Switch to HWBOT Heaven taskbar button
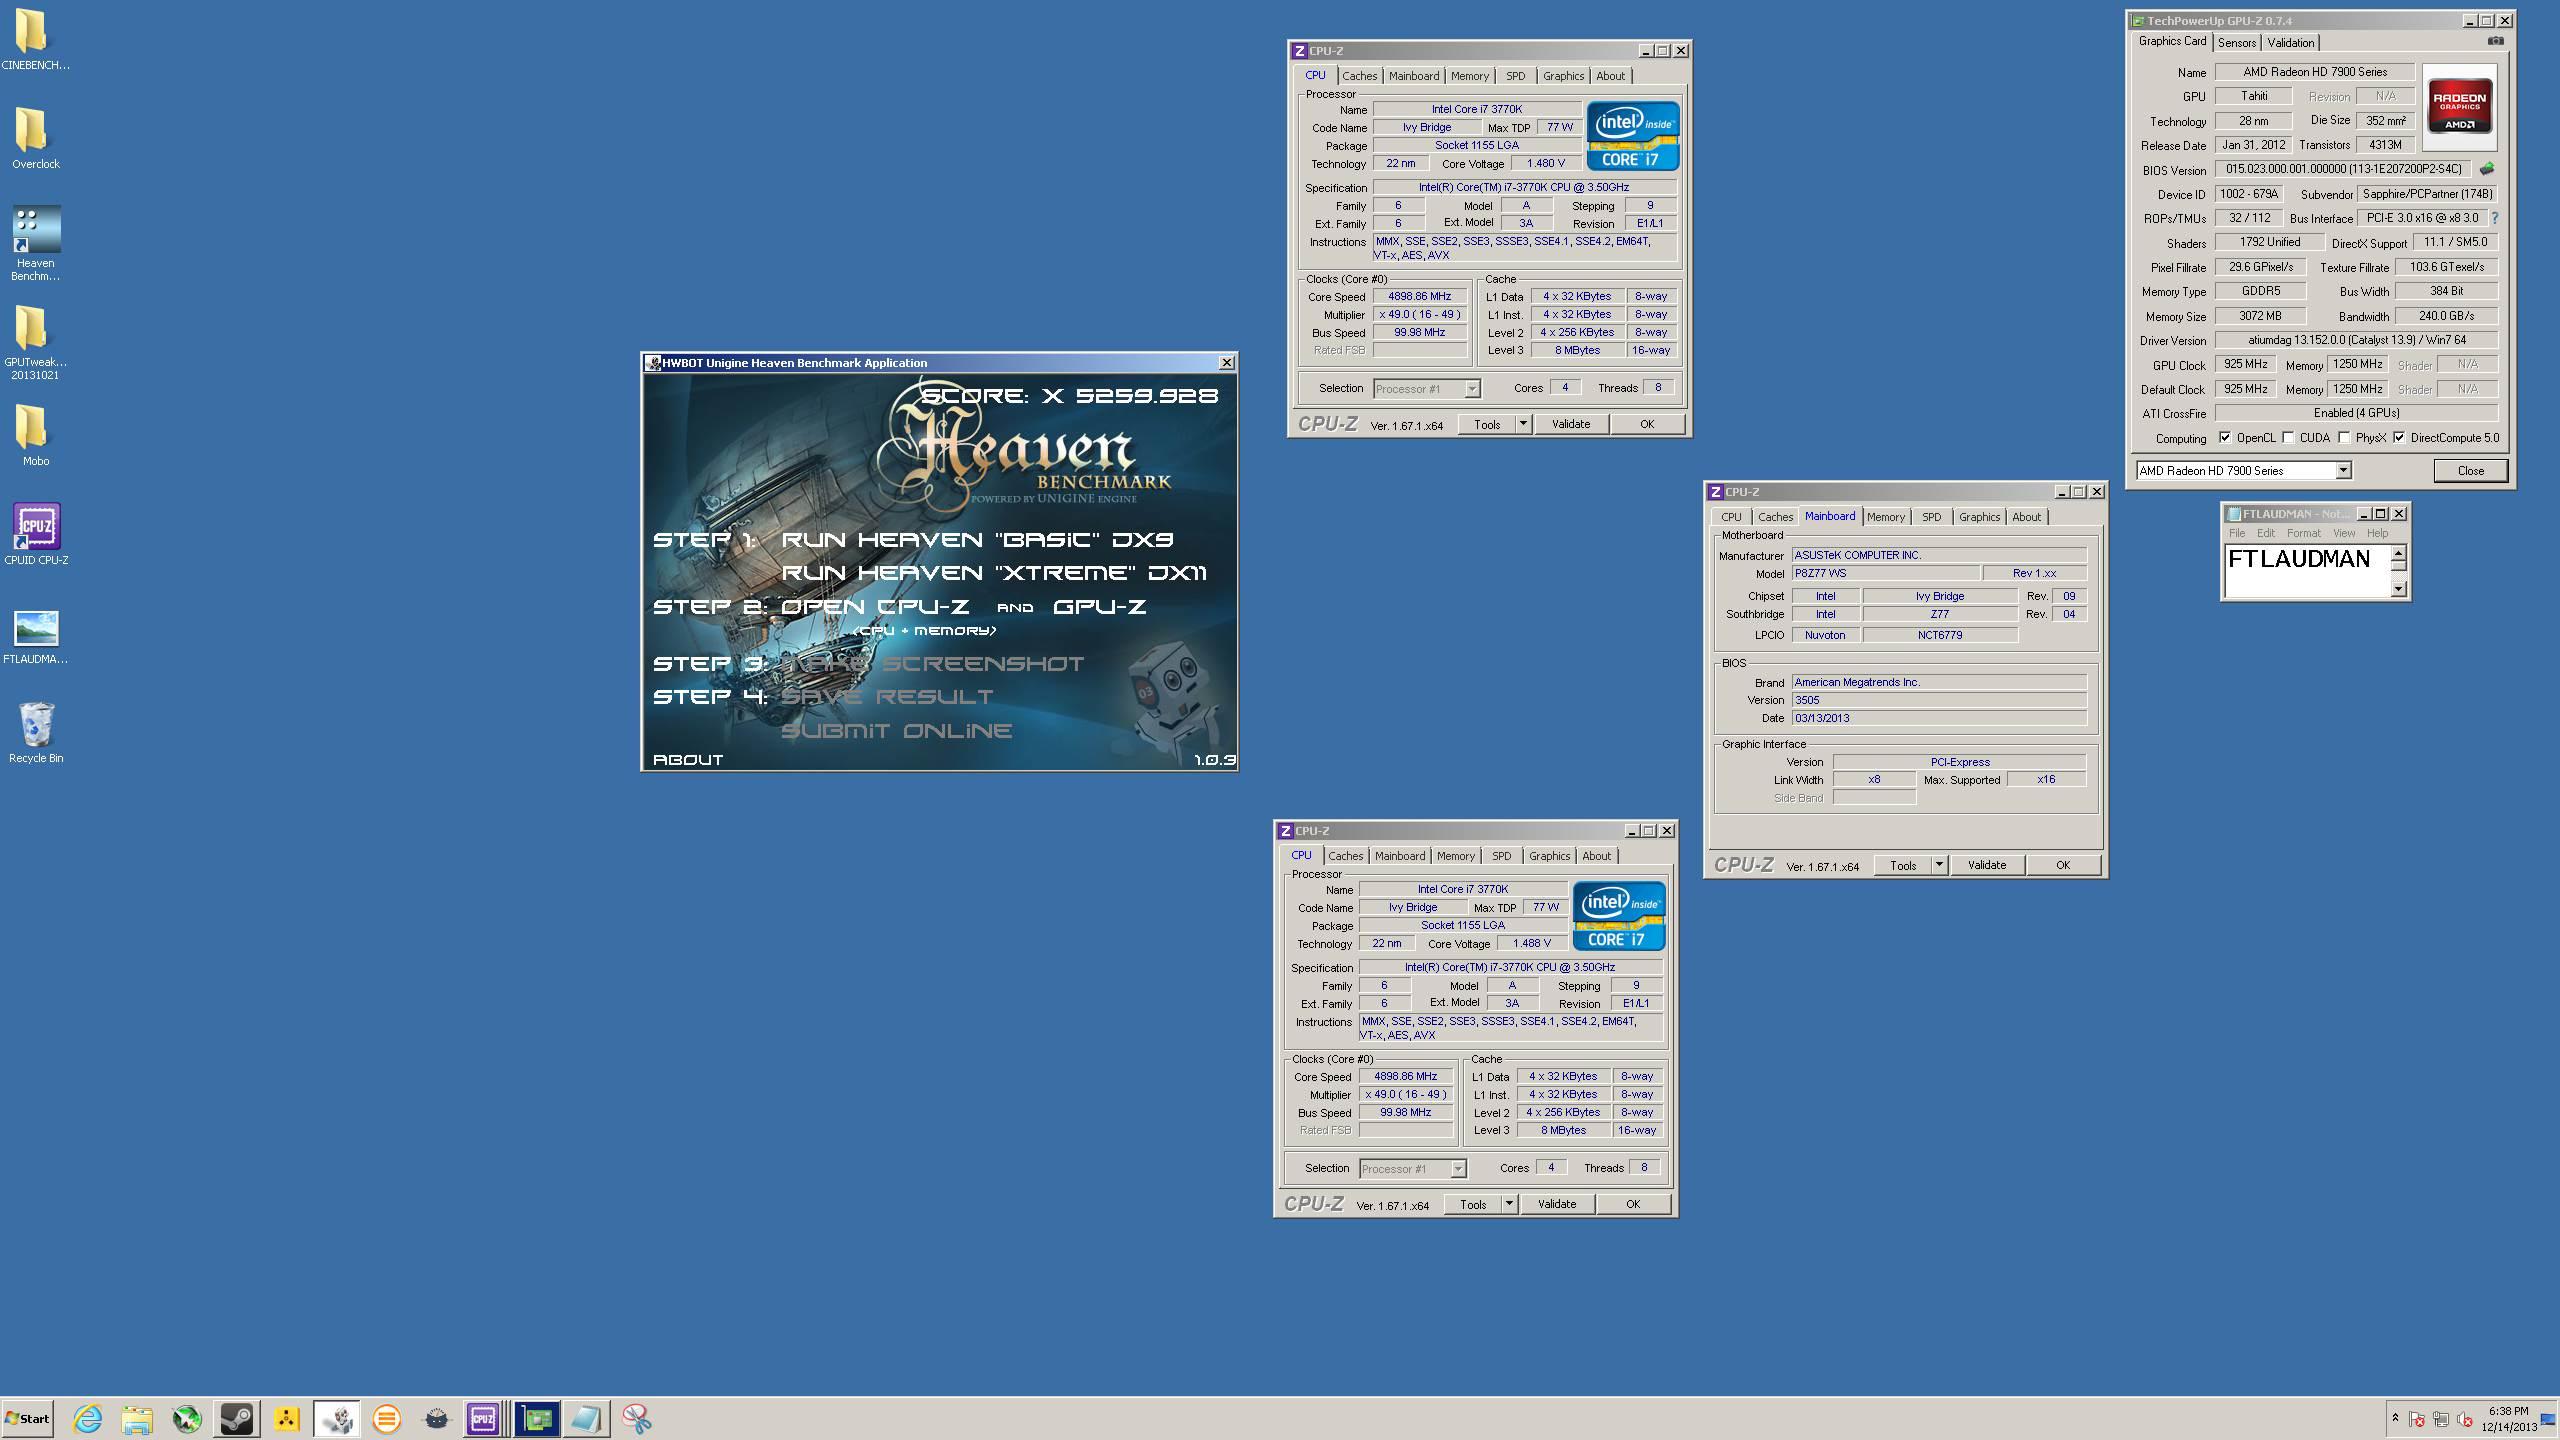This screenshot has width=2560, height=1440. (x=337, y=1418)
